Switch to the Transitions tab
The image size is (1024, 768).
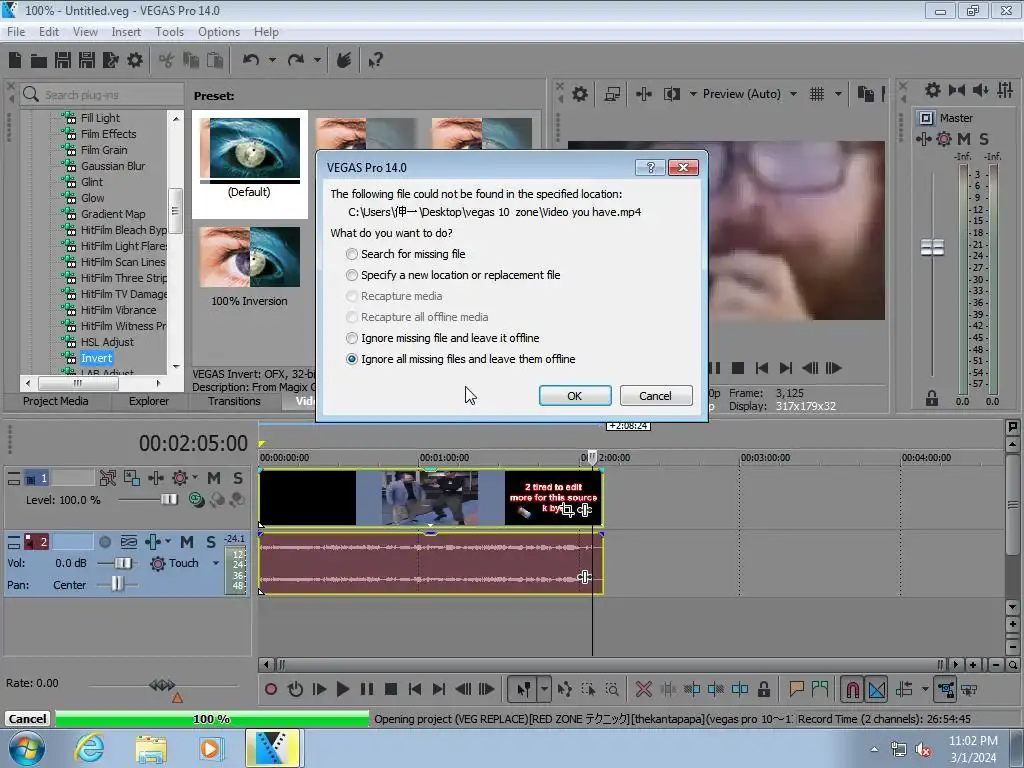pos(234,401)
